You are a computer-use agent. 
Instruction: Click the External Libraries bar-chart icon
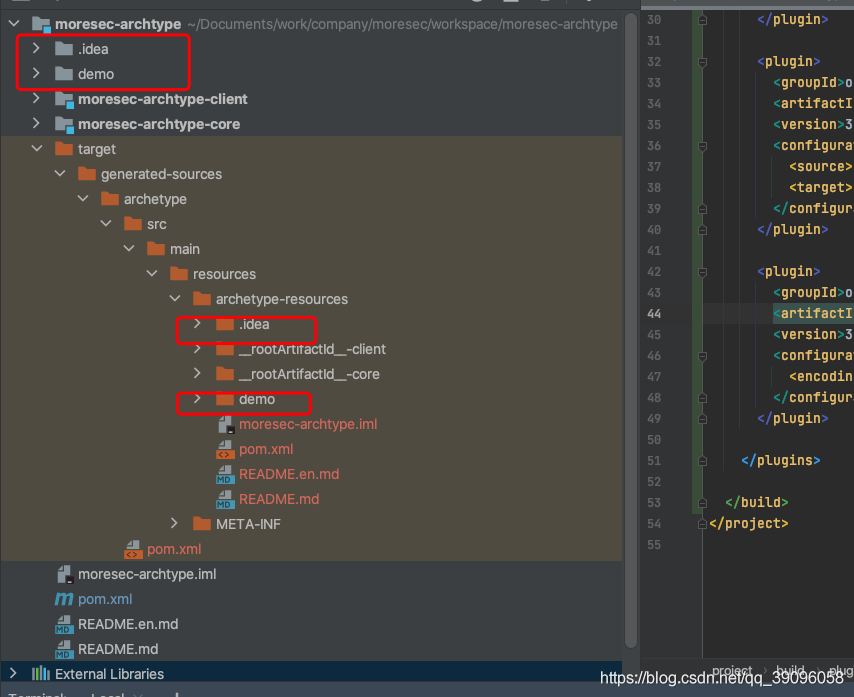[41, 674]
